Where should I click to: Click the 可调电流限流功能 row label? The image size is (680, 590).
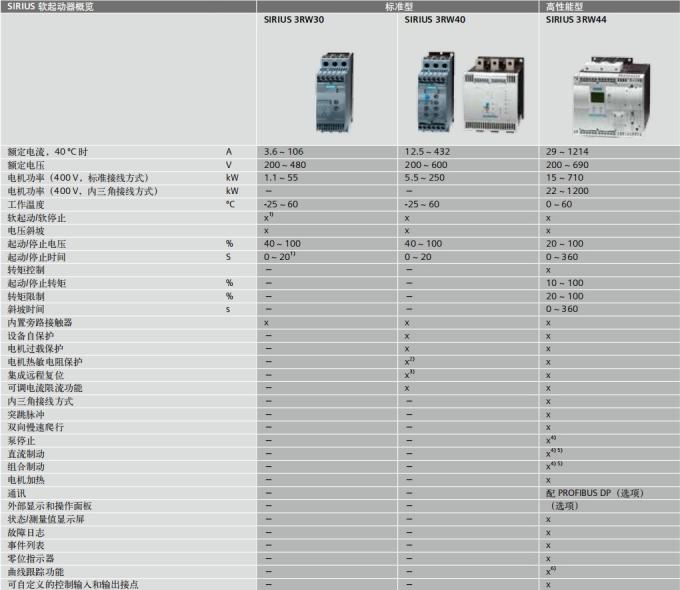[x=45, y=388]
